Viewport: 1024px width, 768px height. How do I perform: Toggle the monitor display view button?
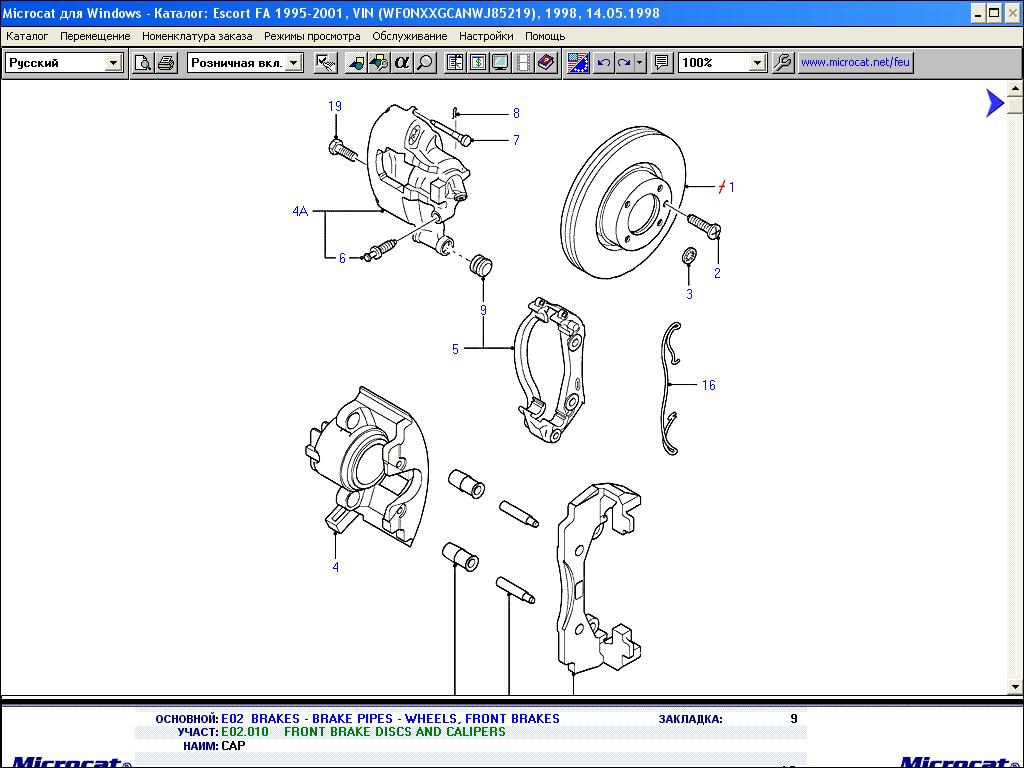click(x=500, y=63)
